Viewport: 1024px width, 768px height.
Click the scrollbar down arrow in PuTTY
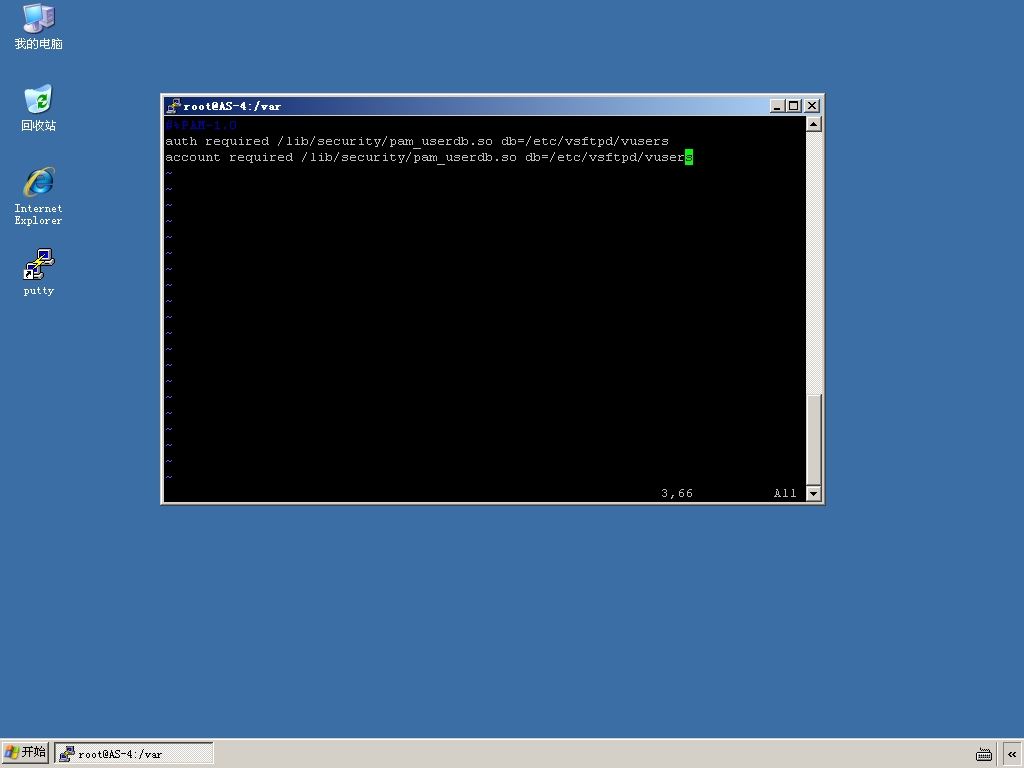point(813,494)
